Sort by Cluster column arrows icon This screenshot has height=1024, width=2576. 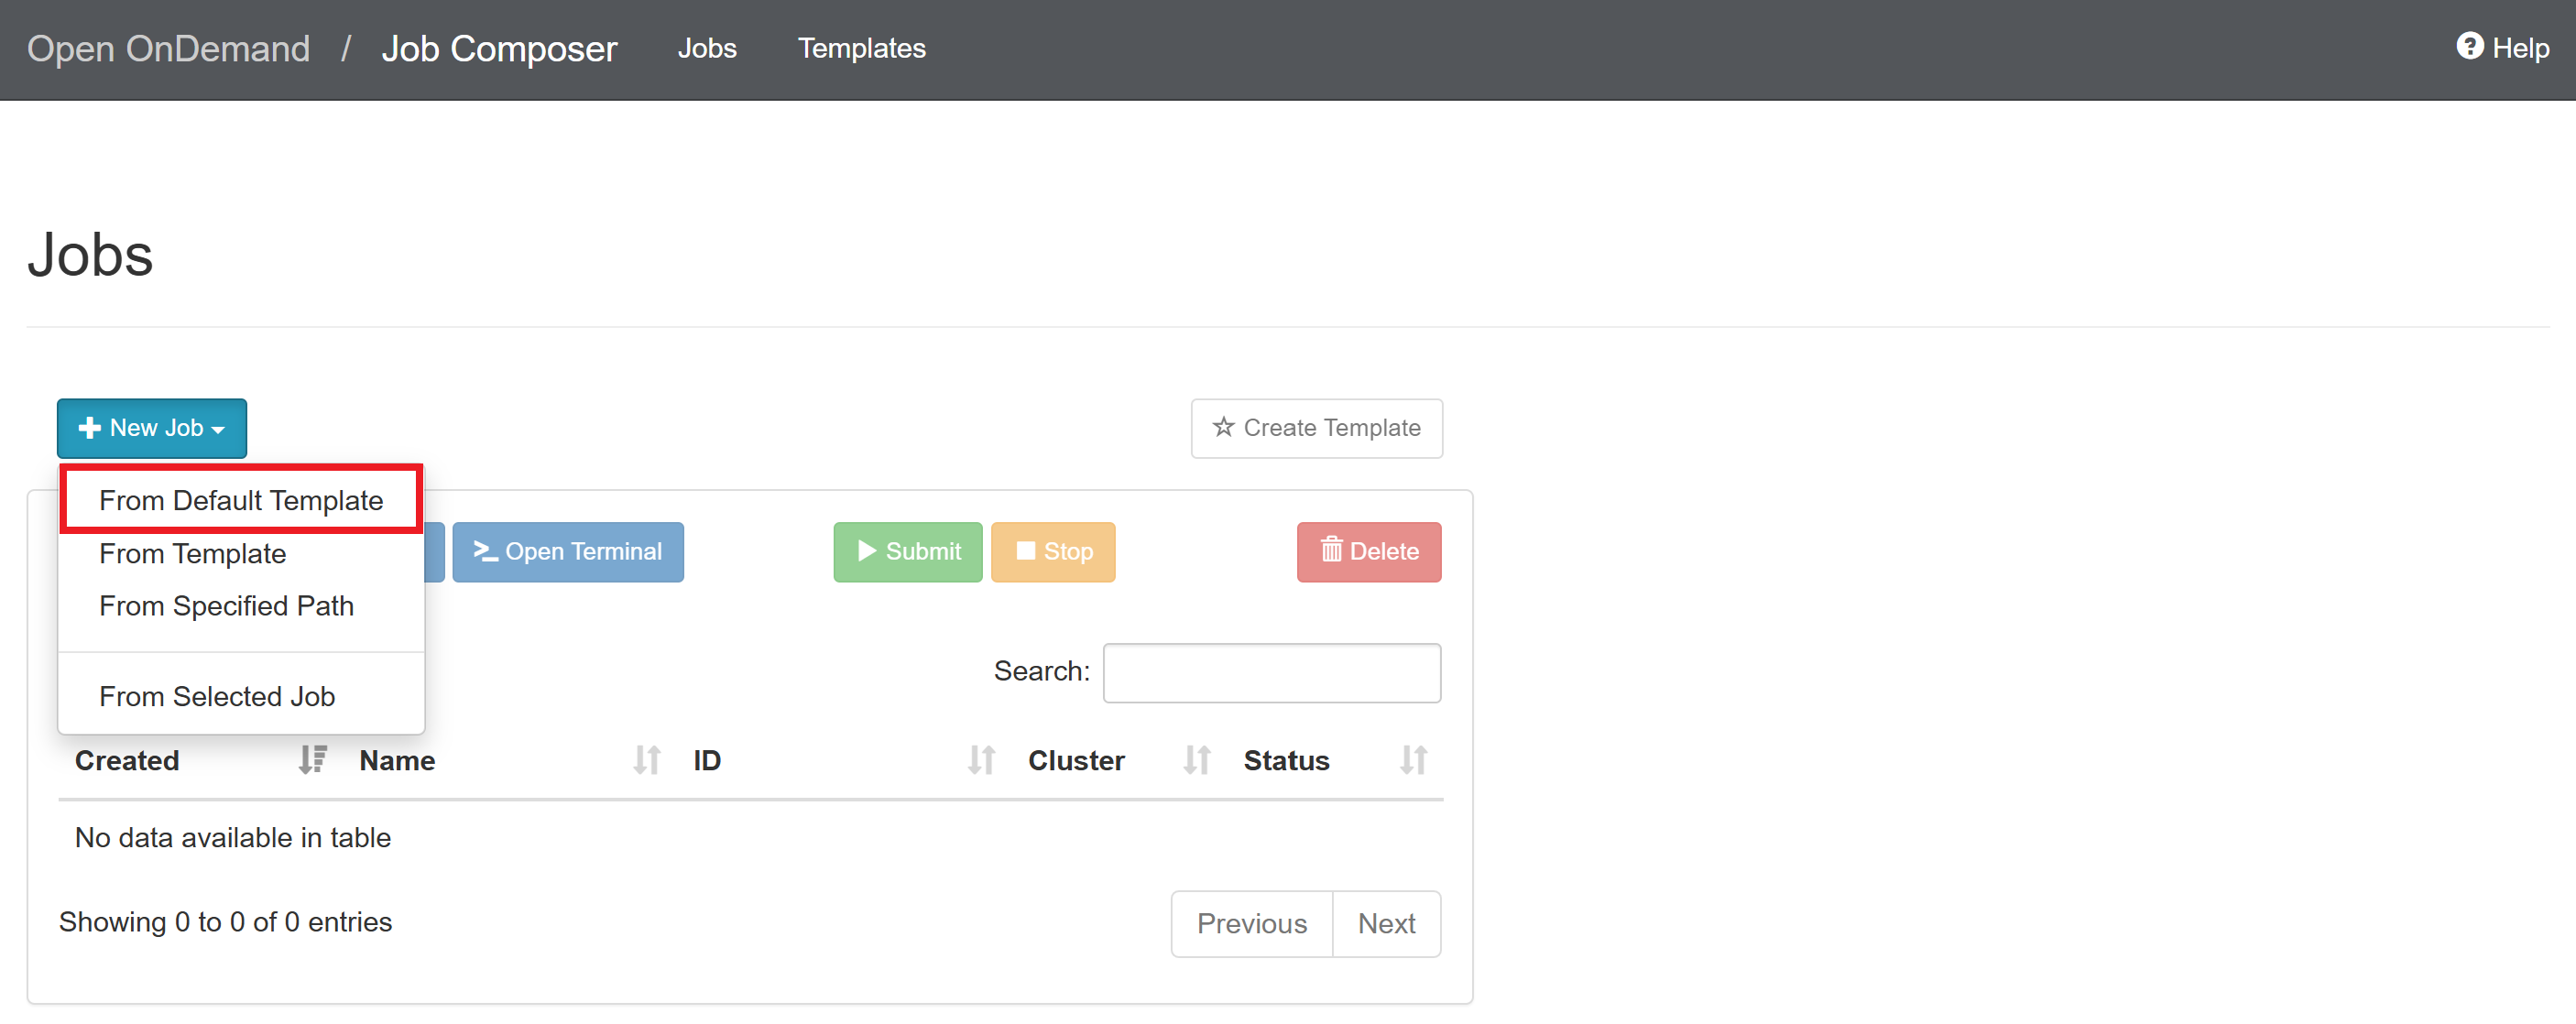pyautogui.click(x=1196, y=760)
